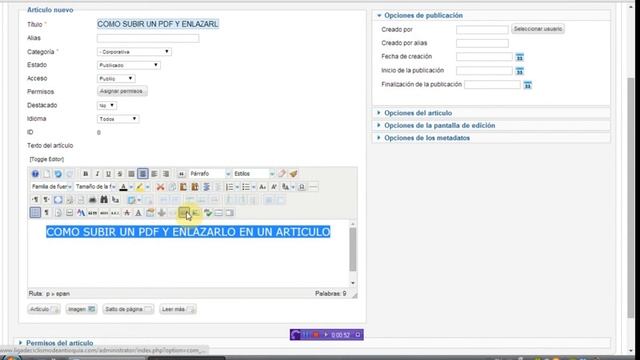Insert a special character

(x=302, y=187)
